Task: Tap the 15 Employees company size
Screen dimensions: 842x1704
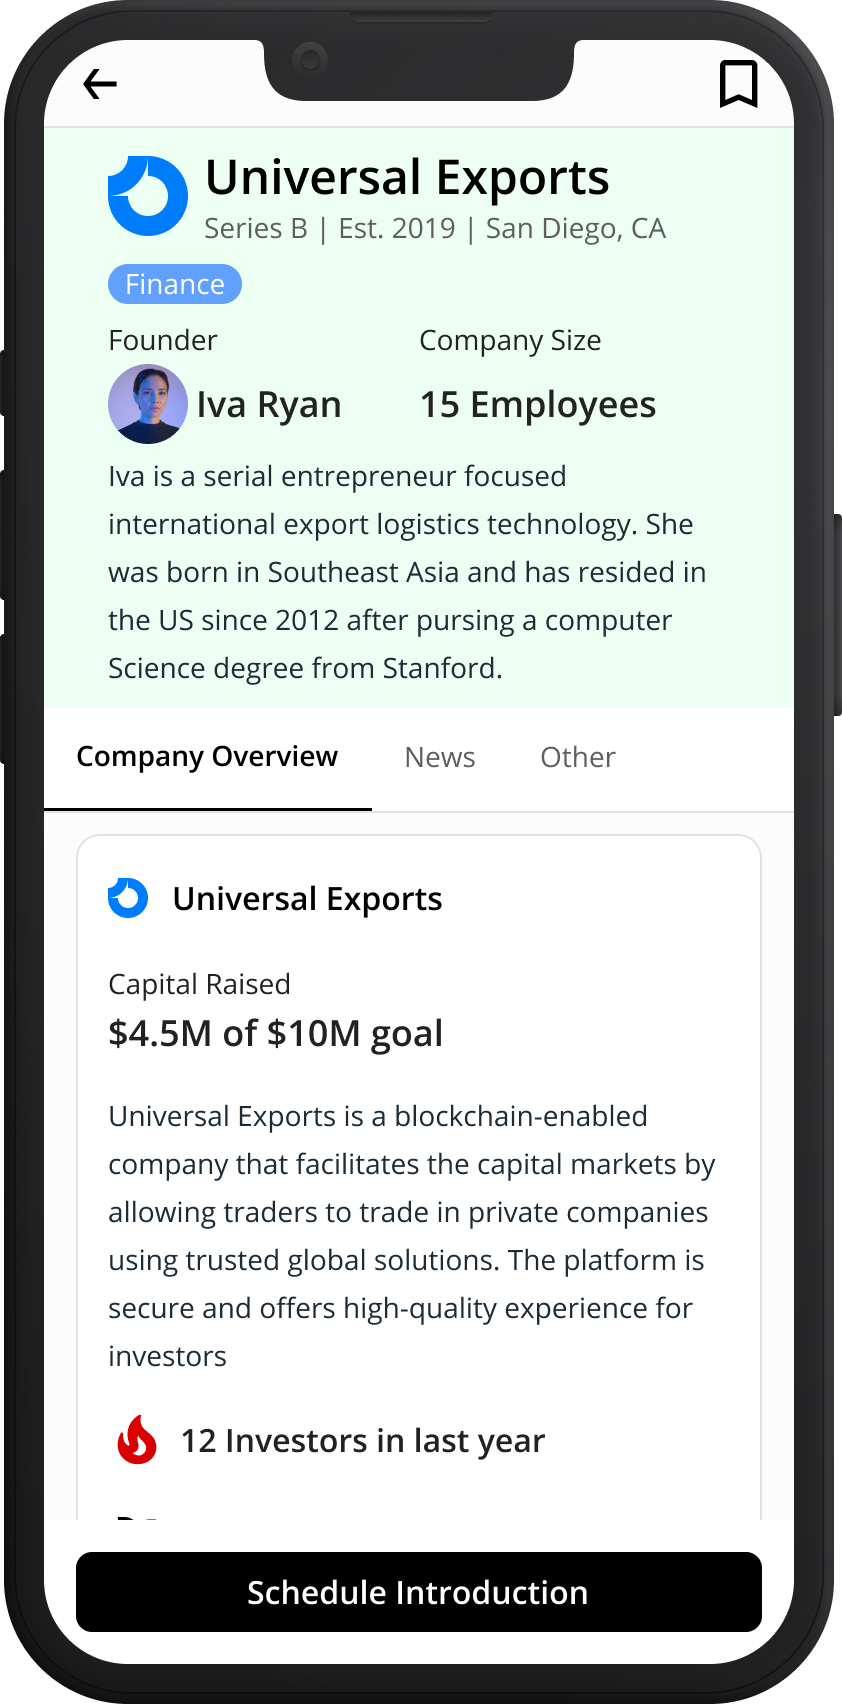Action: pyautogui.click(x=538, y=405)
